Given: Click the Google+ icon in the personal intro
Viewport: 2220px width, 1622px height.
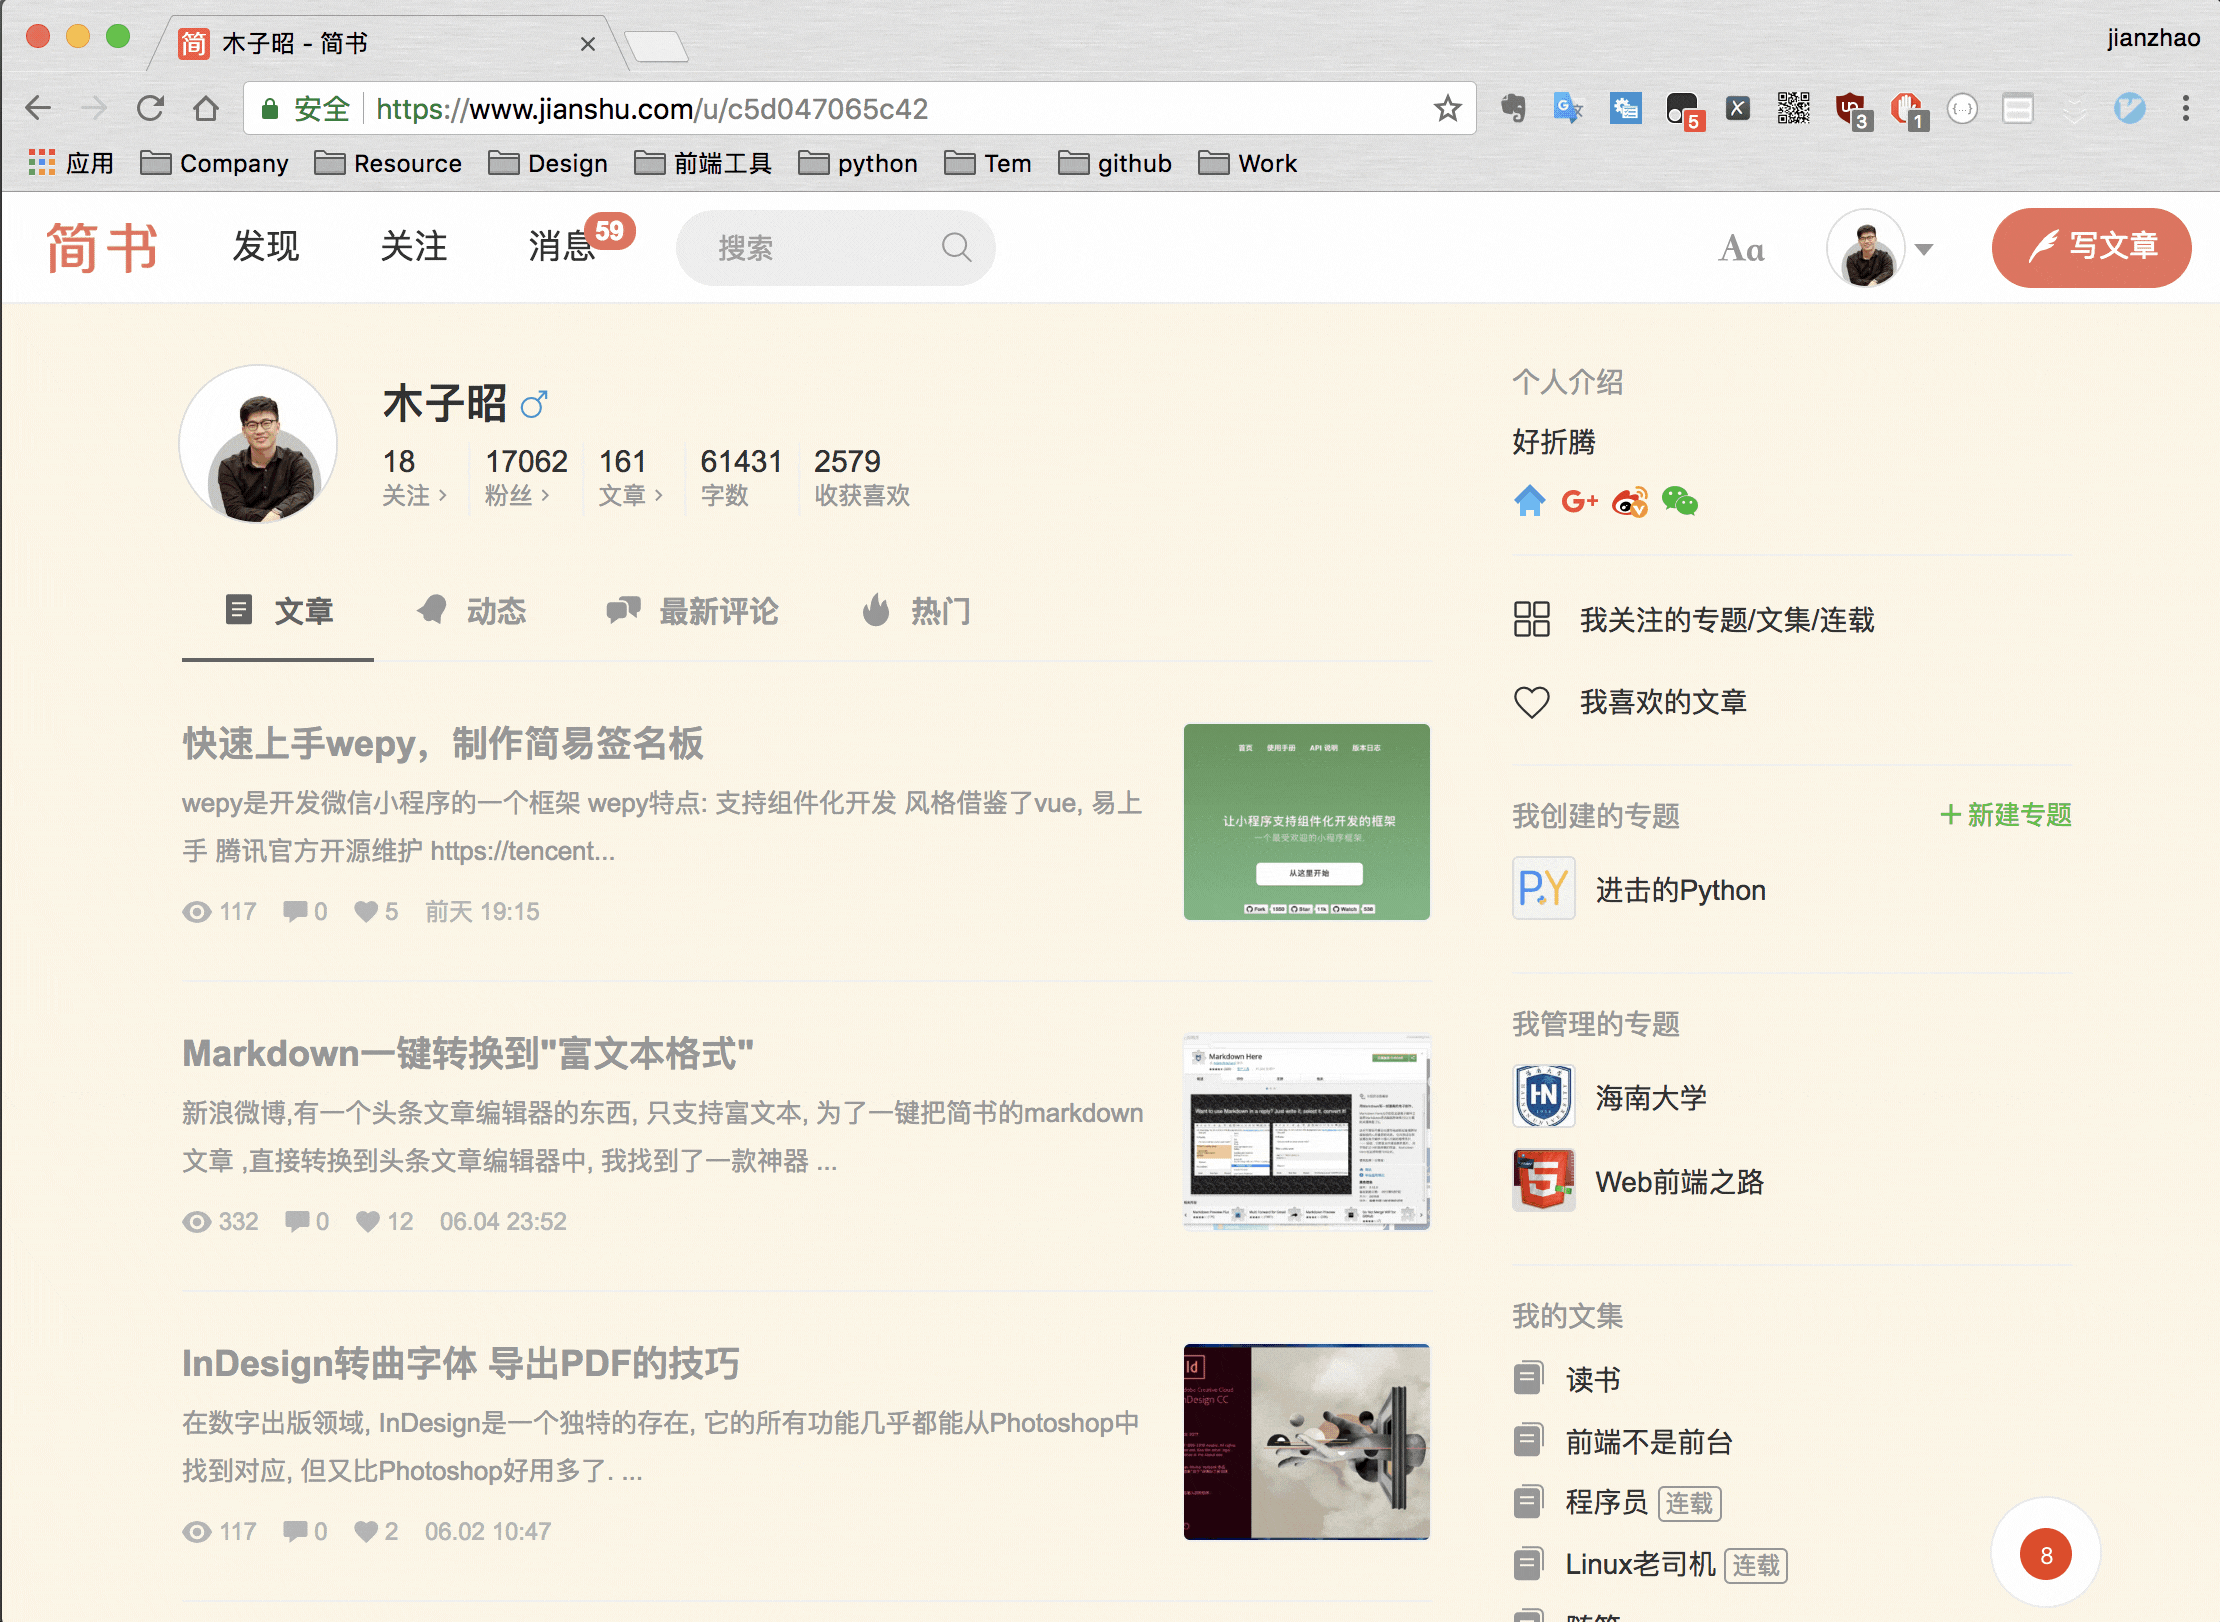Looking at the screenshot, I should click(x=1580, y=502).
